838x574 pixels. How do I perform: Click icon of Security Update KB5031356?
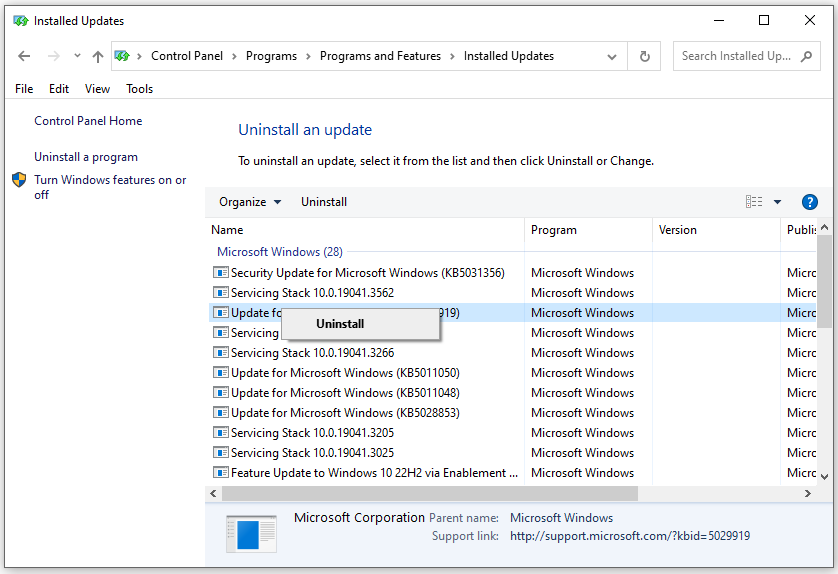click(220, 273)
